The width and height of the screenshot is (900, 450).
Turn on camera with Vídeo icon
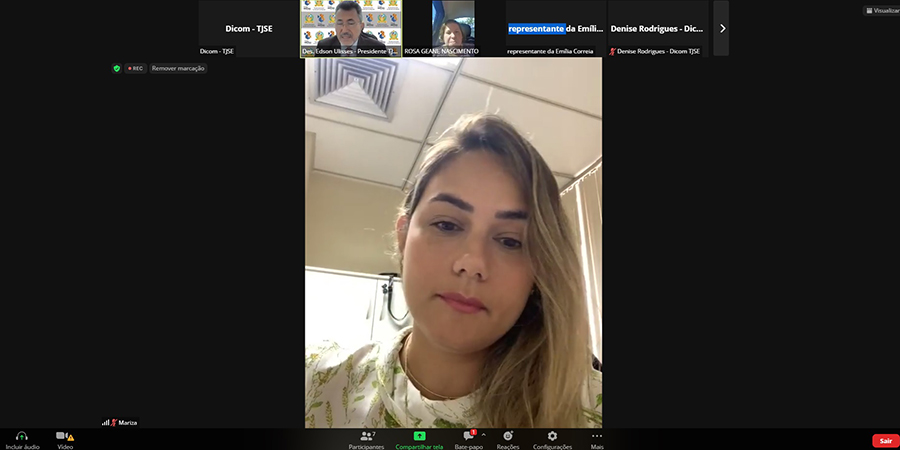[63, 436]
